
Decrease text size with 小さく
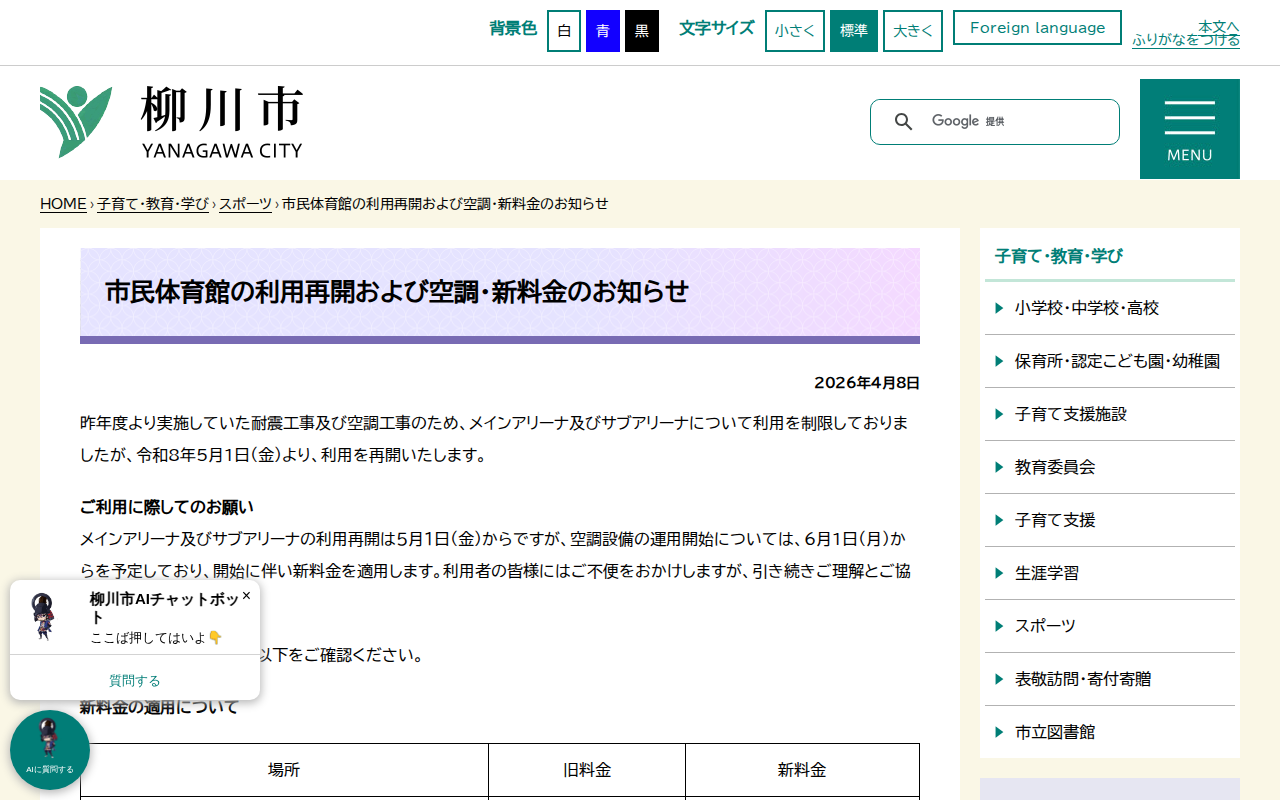coord(795,31)
